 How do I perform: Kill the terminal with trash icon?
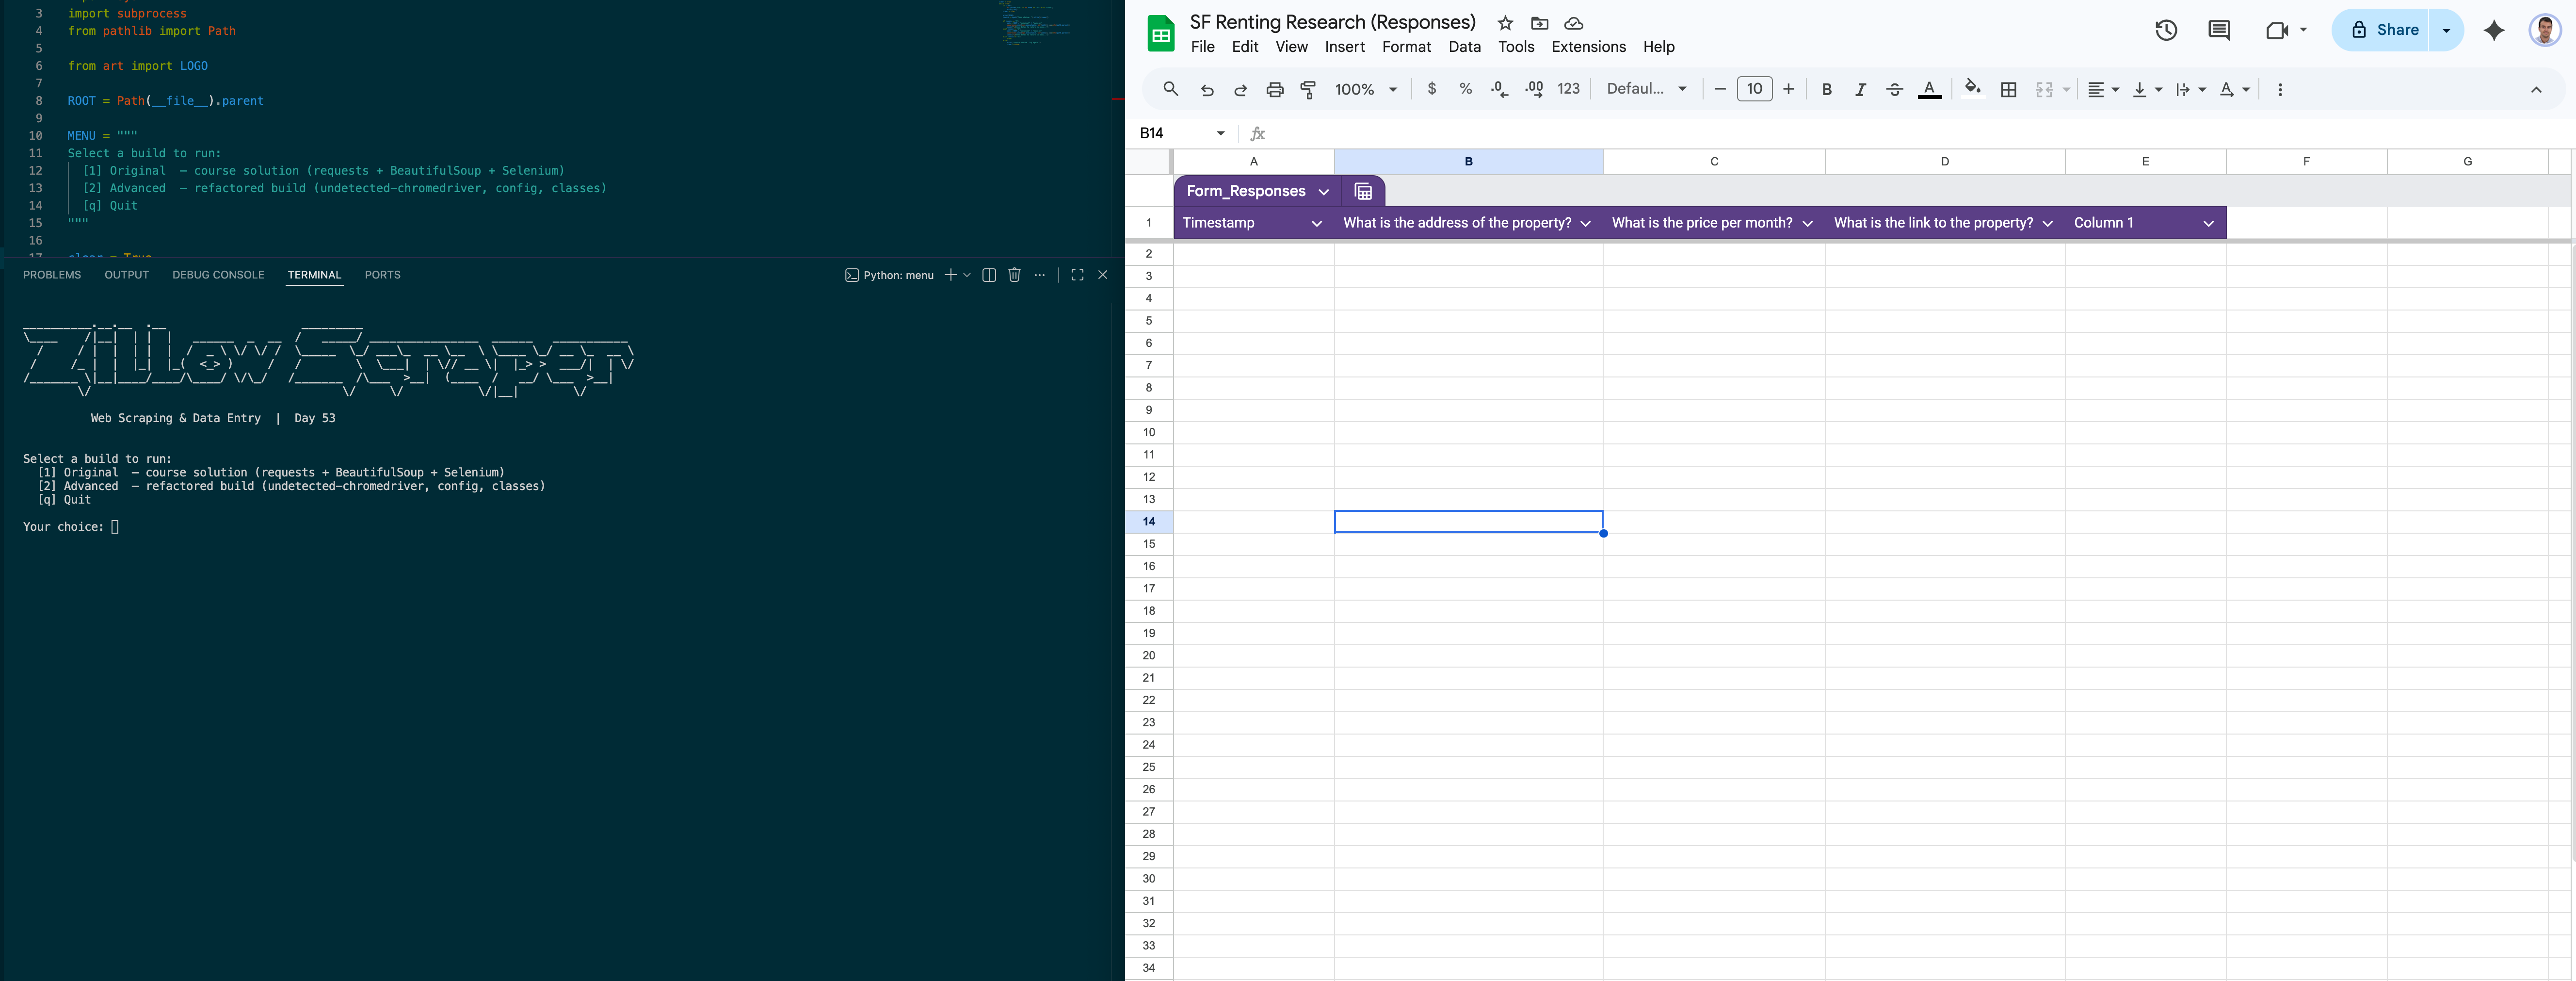1014,275
